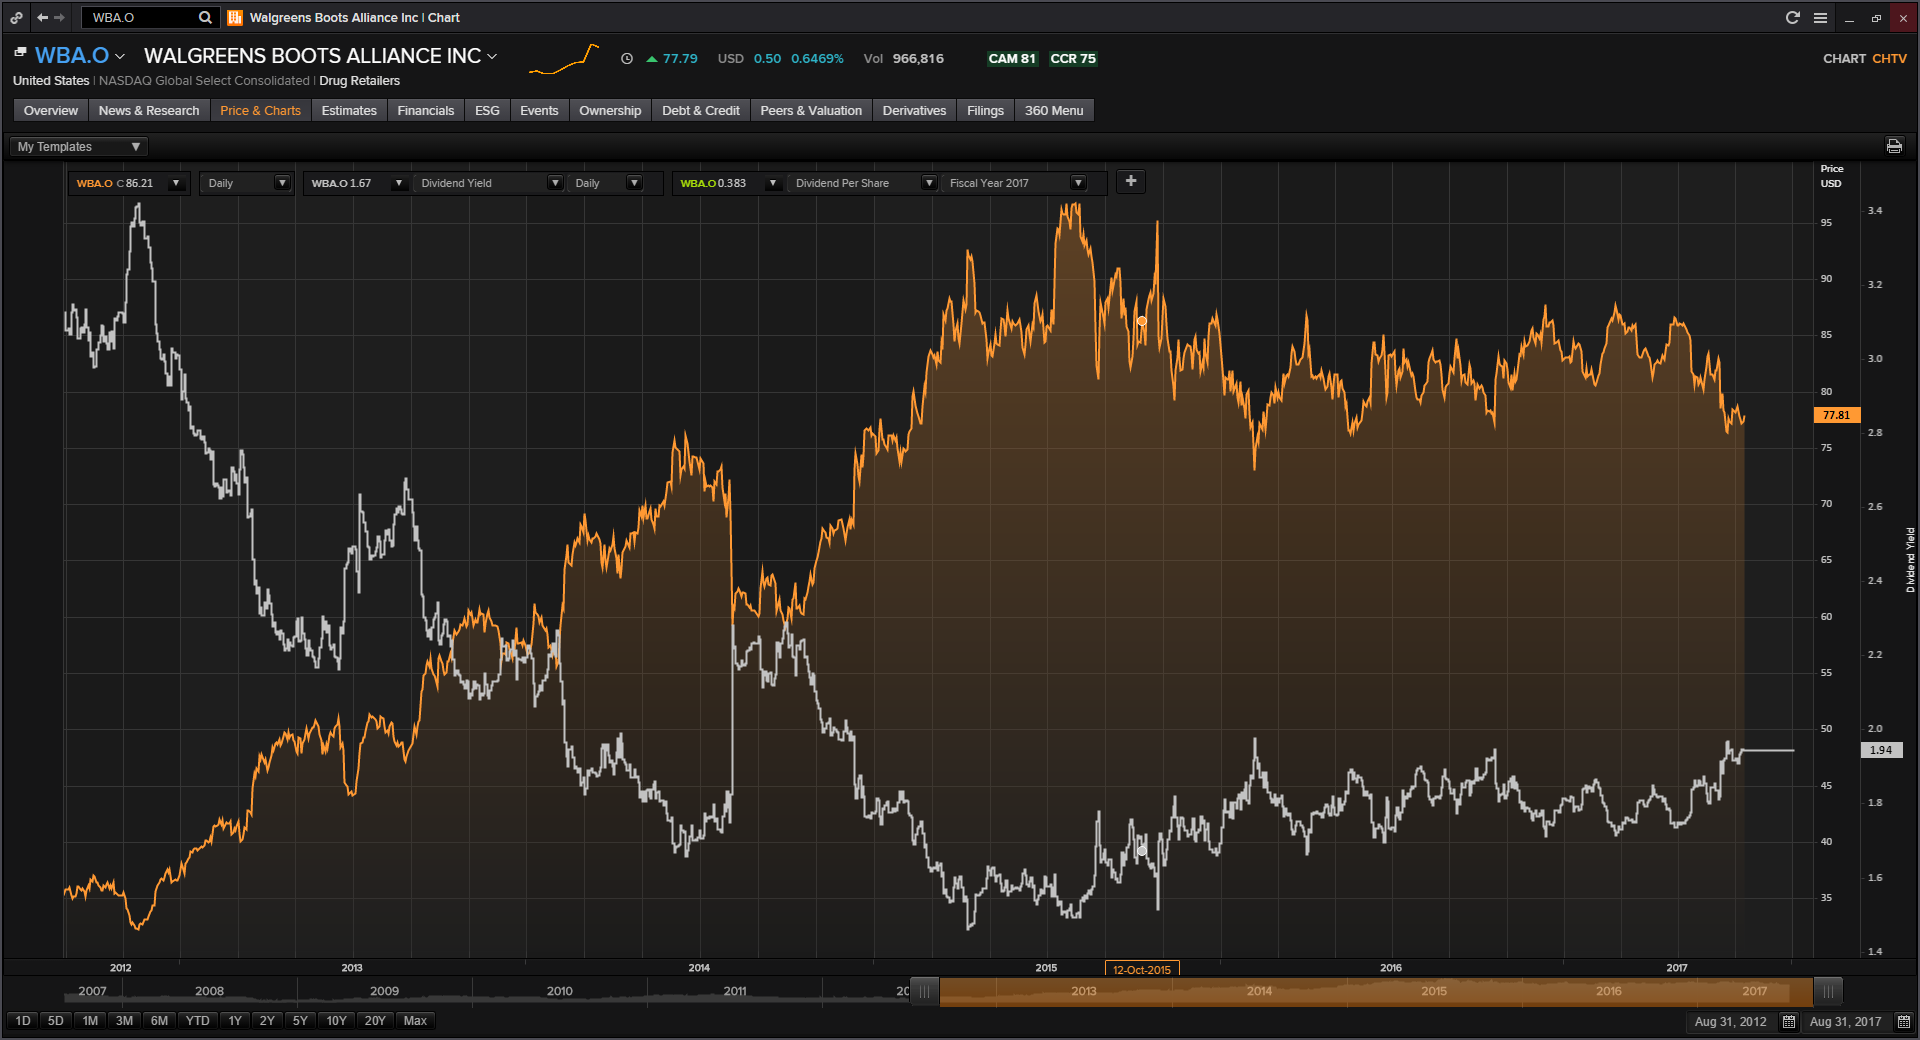
Task: Click the Aug 31, 2012 start date field
Action: 1731,1021
